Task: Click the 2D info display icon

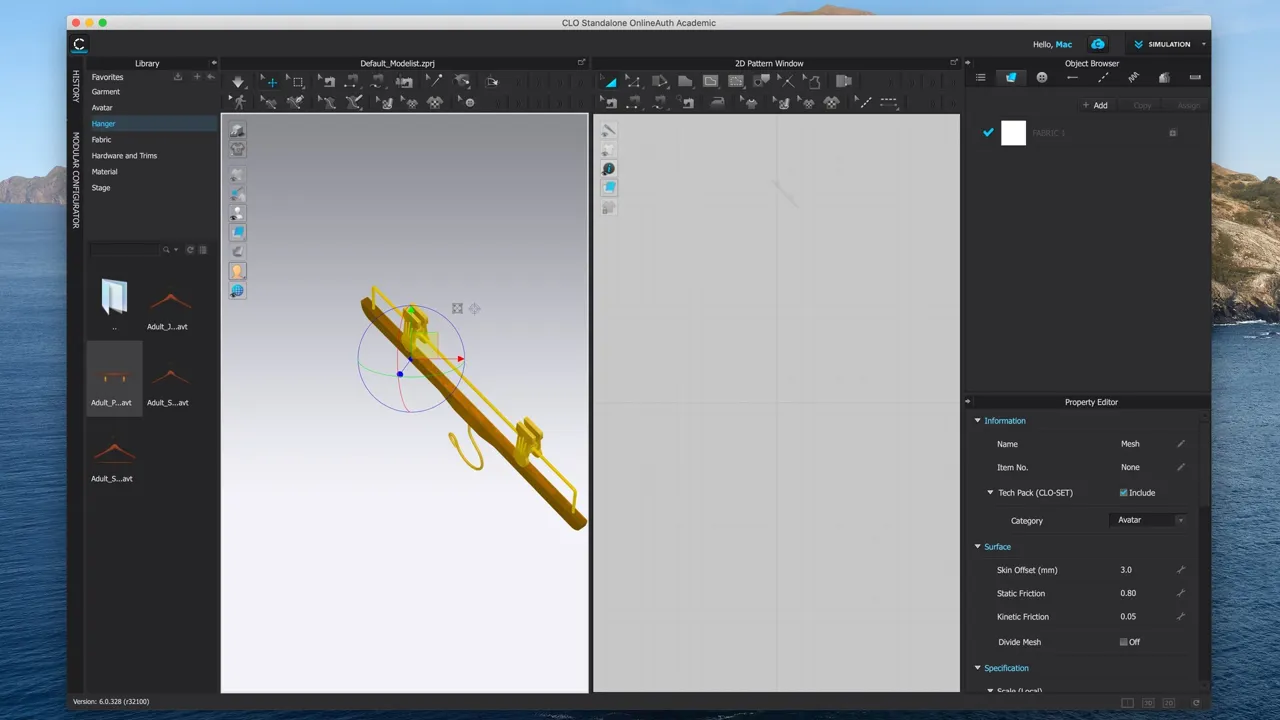Action: 609,168
